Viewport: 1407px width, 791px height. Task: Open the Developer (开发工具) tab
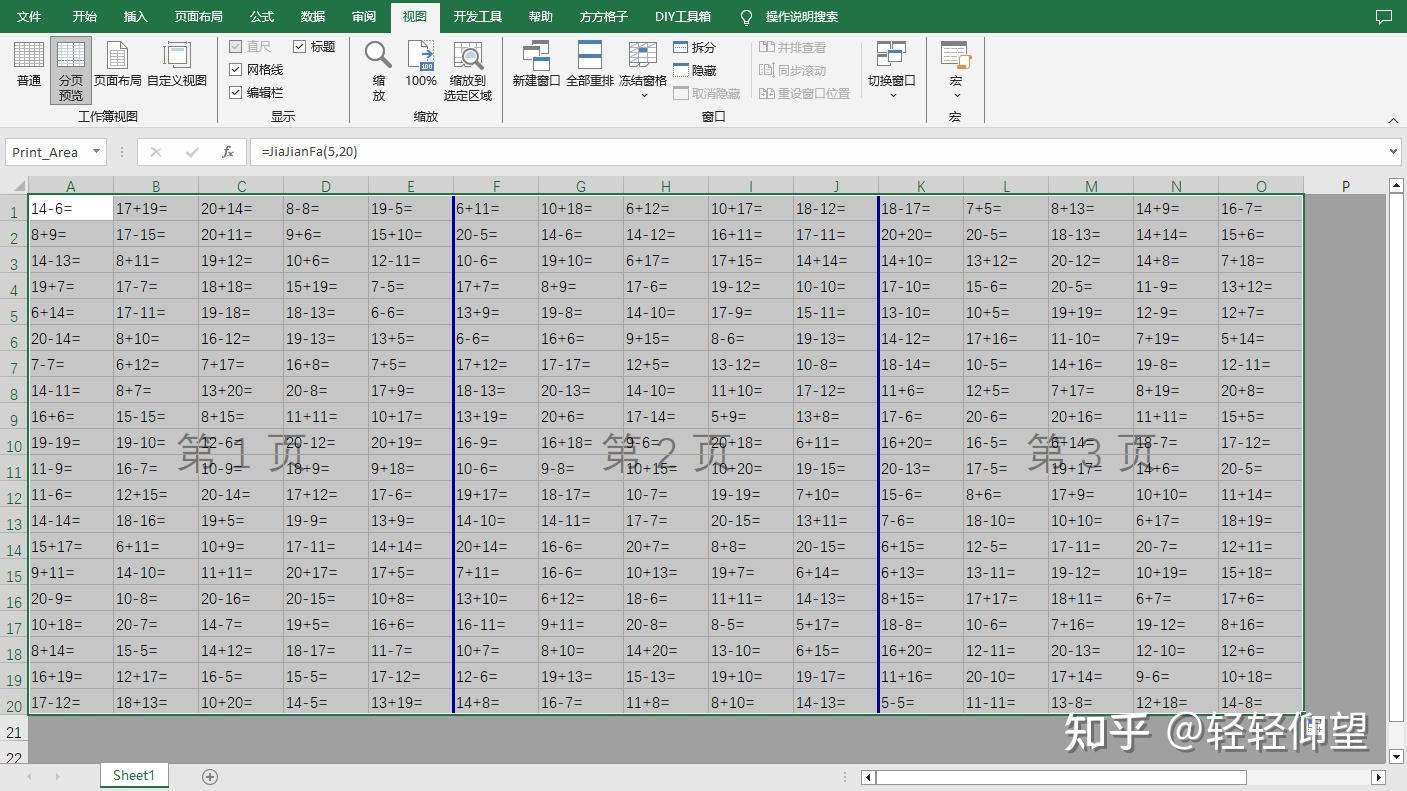478,17
